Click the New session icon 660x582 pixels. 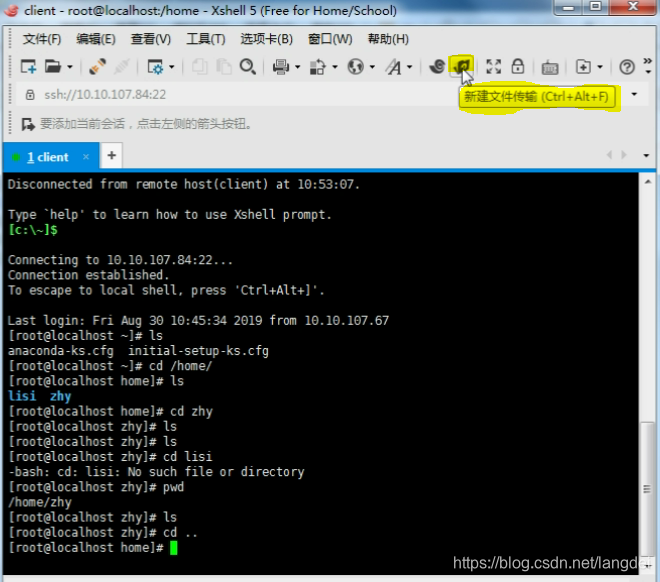tap(28, 66)
